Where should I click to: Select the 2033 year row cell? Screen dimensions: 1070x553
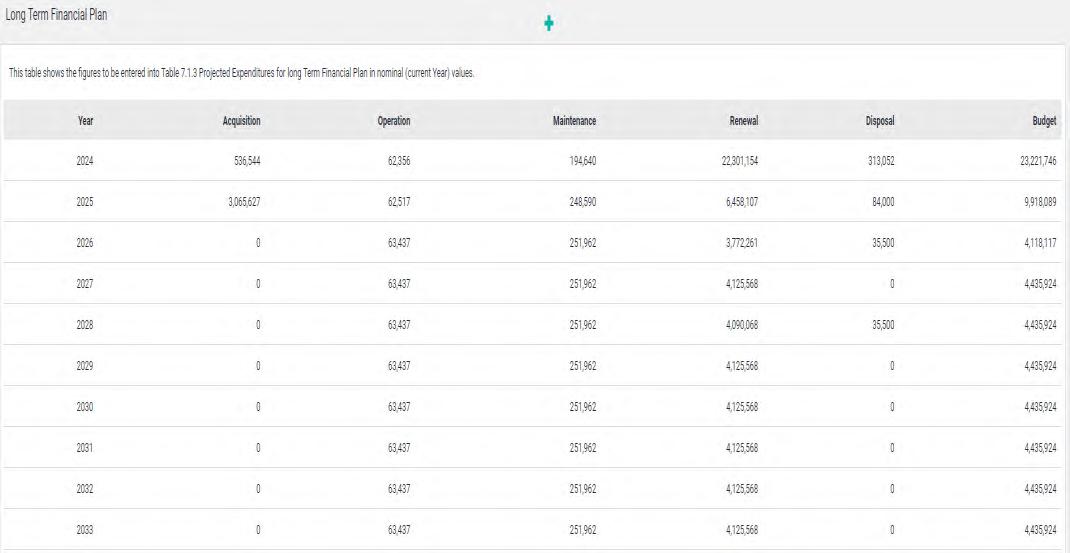85,530
